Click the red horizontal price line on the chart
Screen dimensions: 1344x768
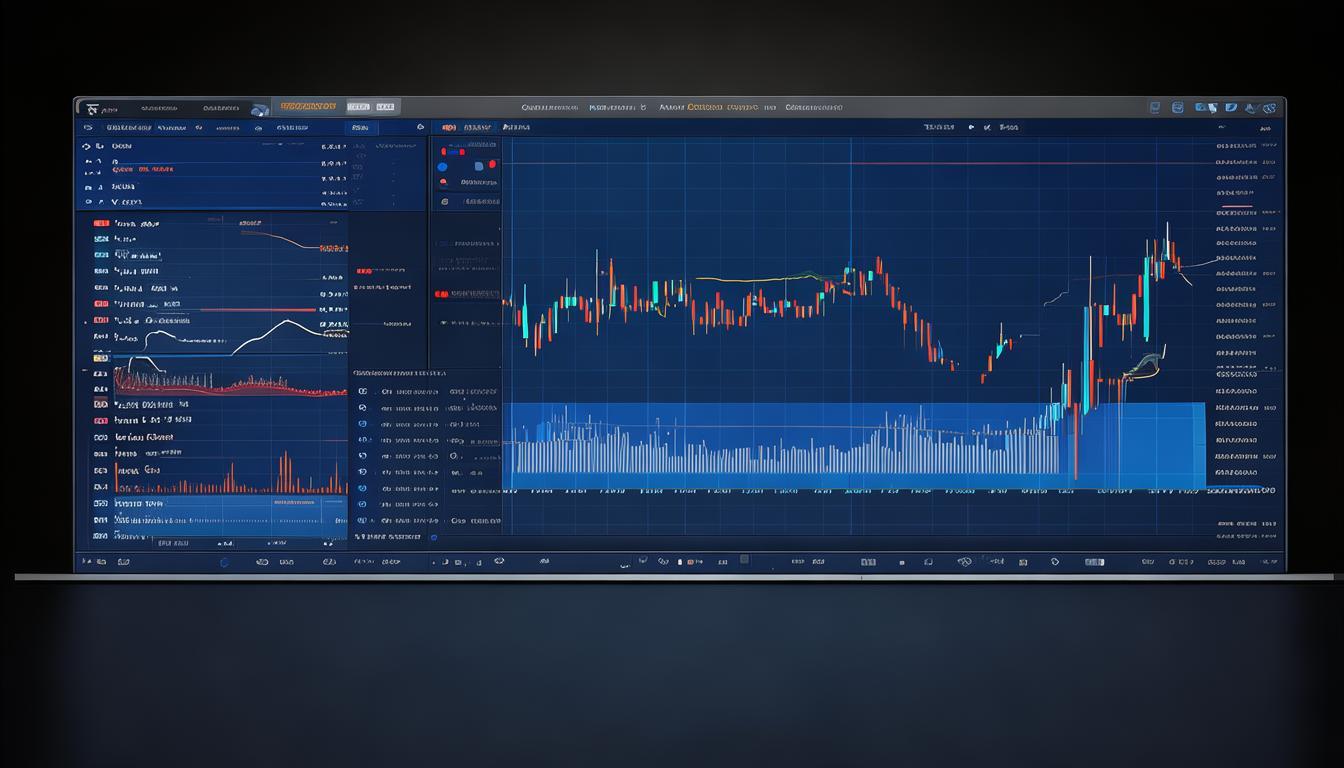(x=850, y=163)
